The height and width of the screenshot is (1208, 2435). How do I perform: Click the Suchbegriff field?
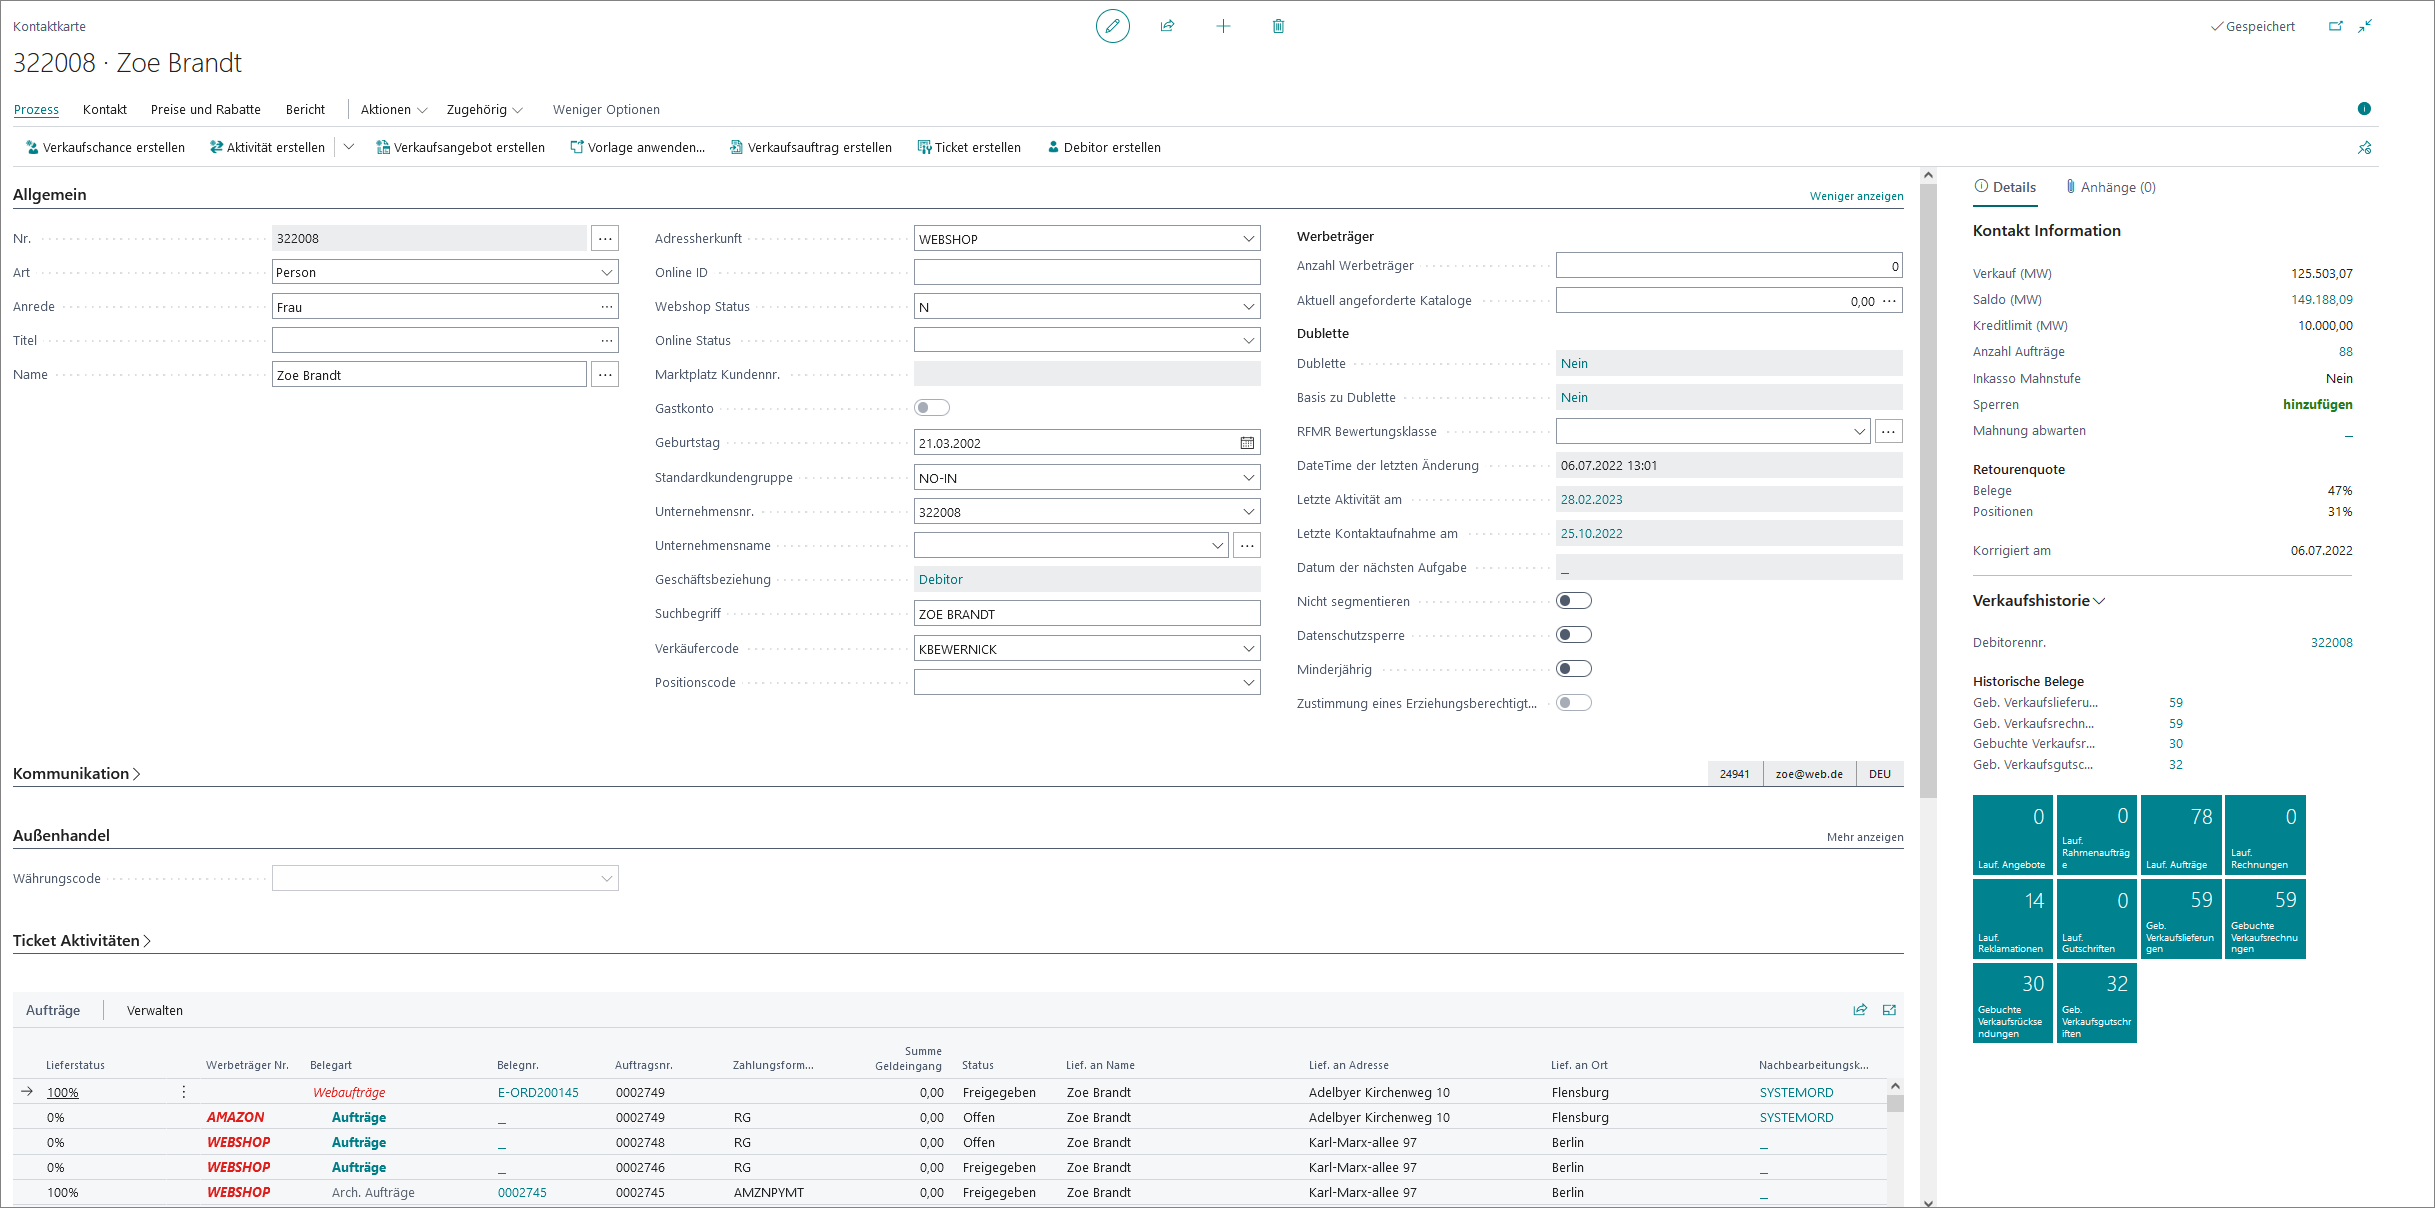[1087, 614]
